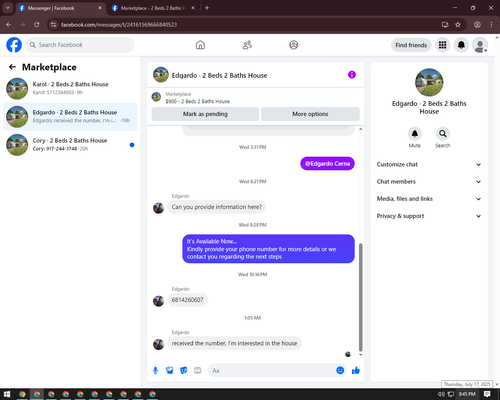Viewport: 500px width, 400px height.
Task: Open conversation info purple icon
Action: click(x=352, y=75)
